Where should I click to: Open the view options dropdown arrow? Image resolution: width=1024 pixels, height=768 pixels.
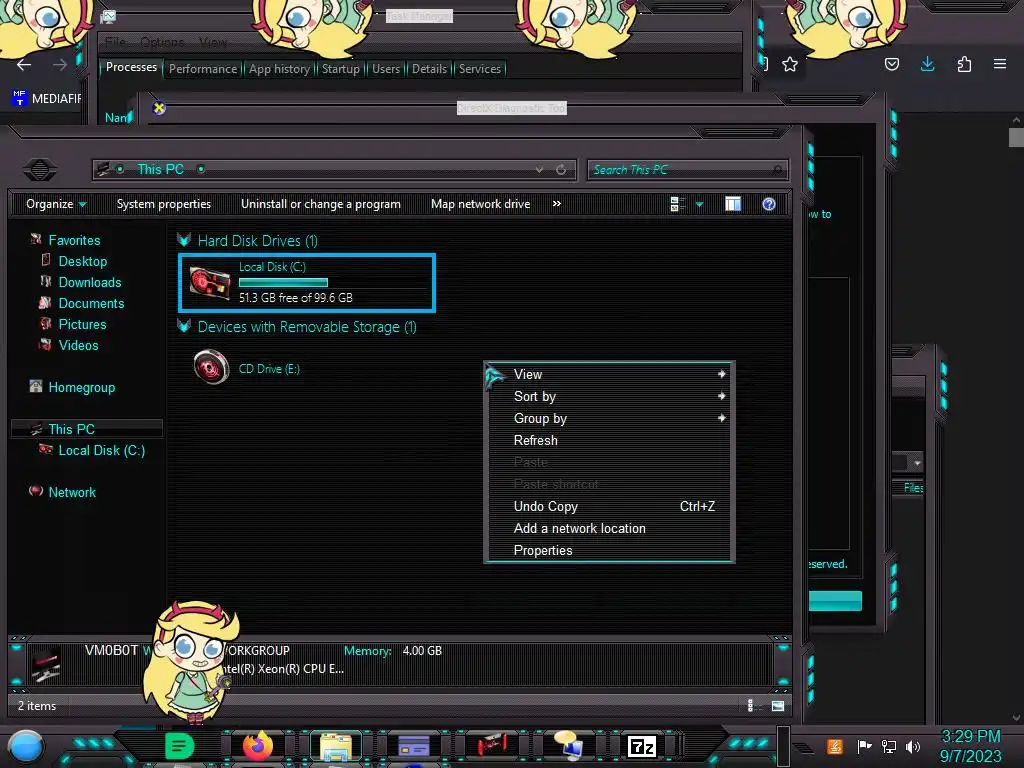click(699, 204)
